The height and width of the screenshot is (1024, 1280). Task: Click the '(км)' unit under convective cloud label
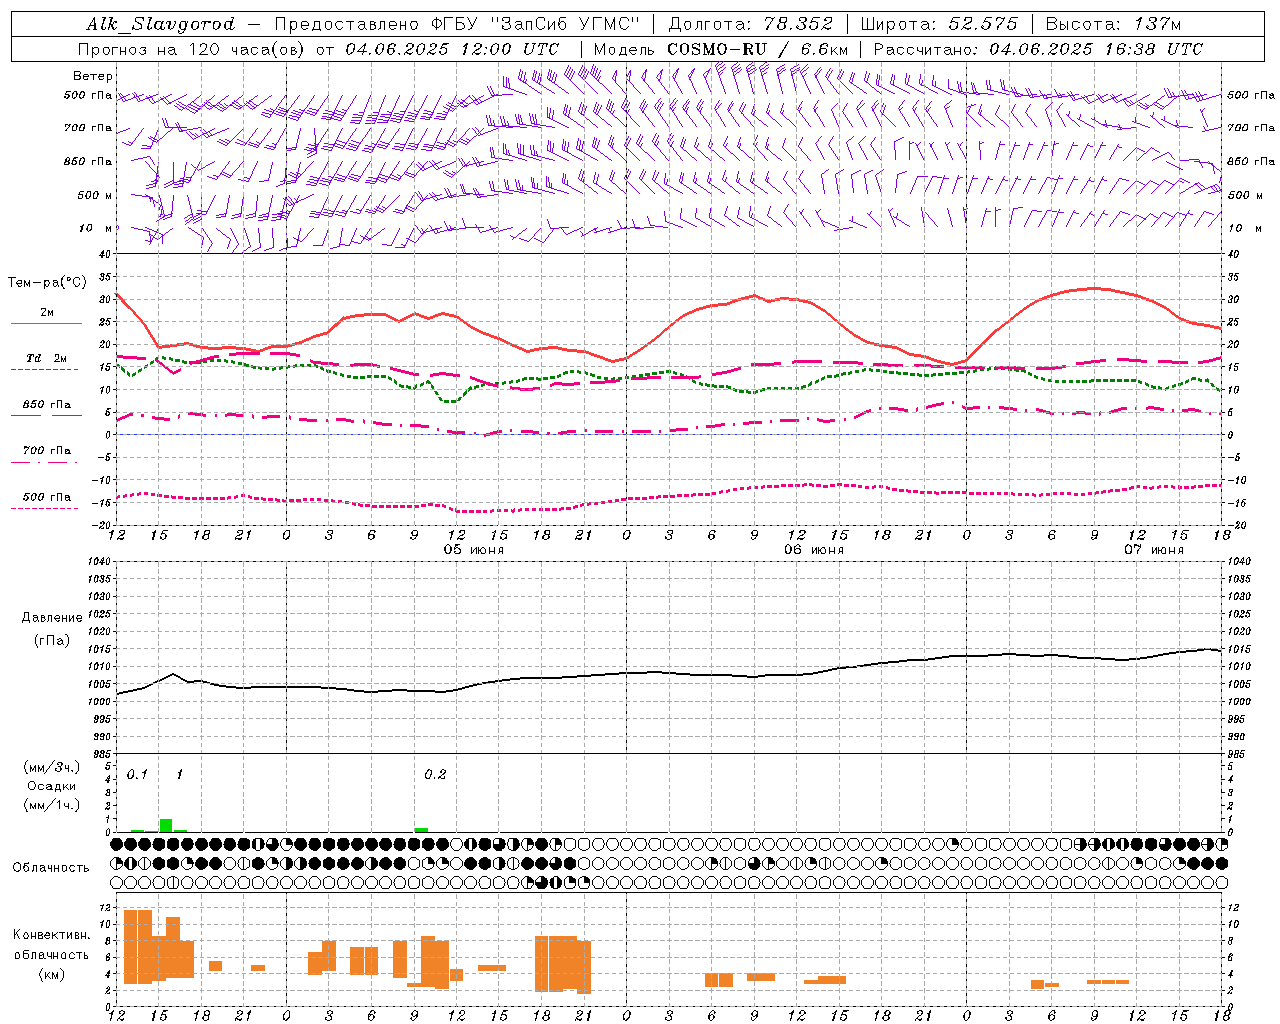pos(52,974)
